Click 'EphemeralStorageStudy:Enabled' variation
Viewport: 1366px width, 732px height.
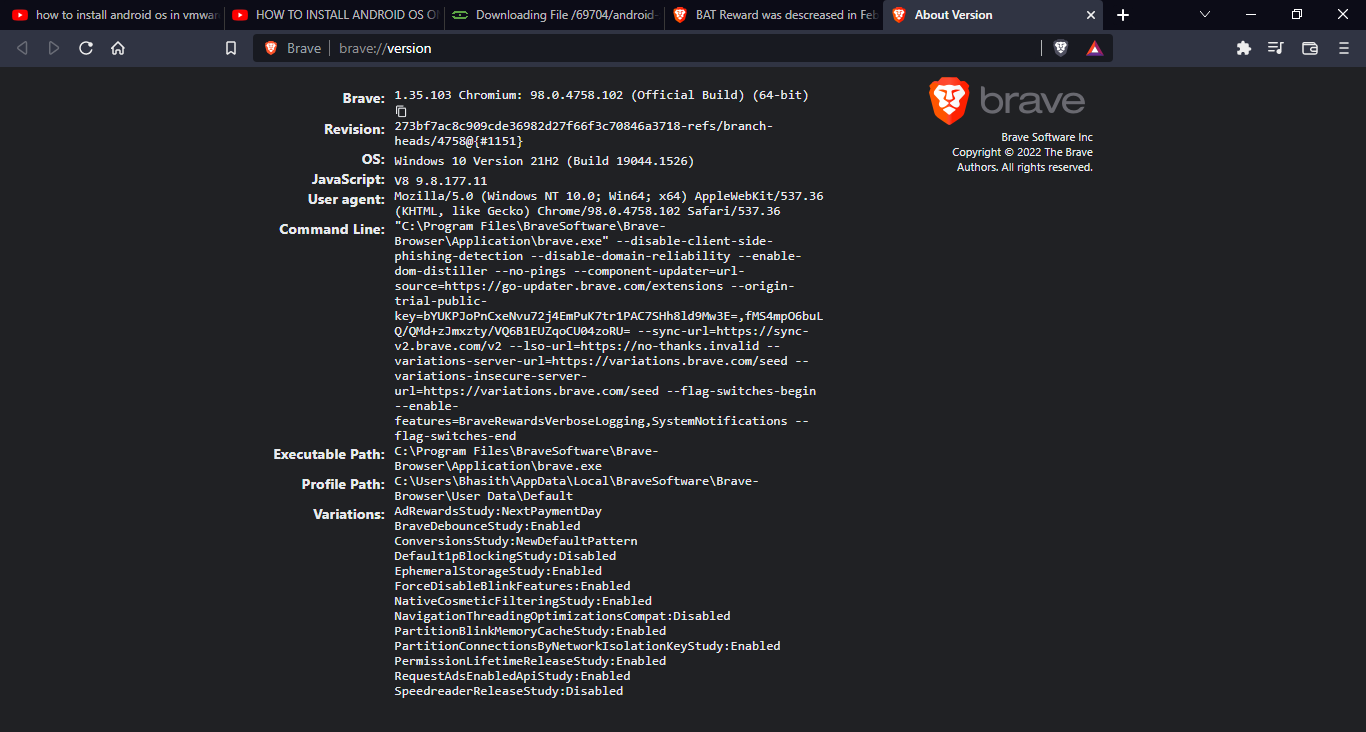point(498,571)
